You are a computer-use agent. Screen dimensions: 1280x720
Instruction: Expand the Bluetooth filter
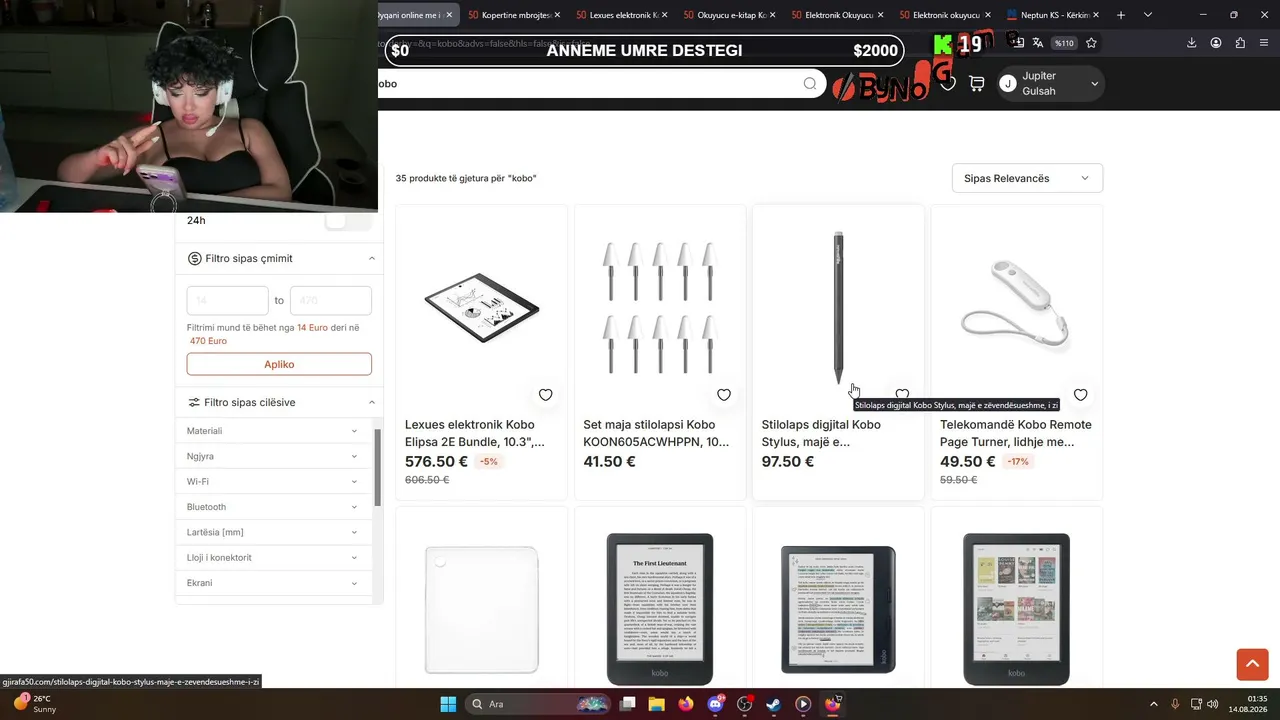point(272,507)
